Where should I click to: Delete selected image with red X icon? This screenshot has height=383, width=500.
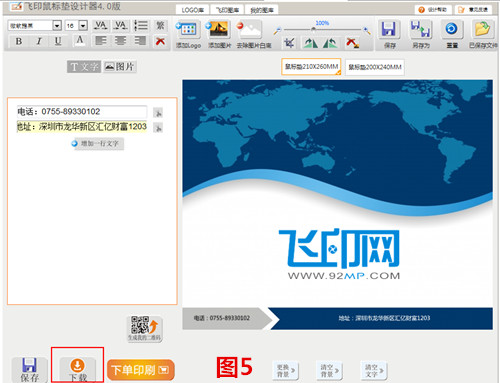pos(352,43)
